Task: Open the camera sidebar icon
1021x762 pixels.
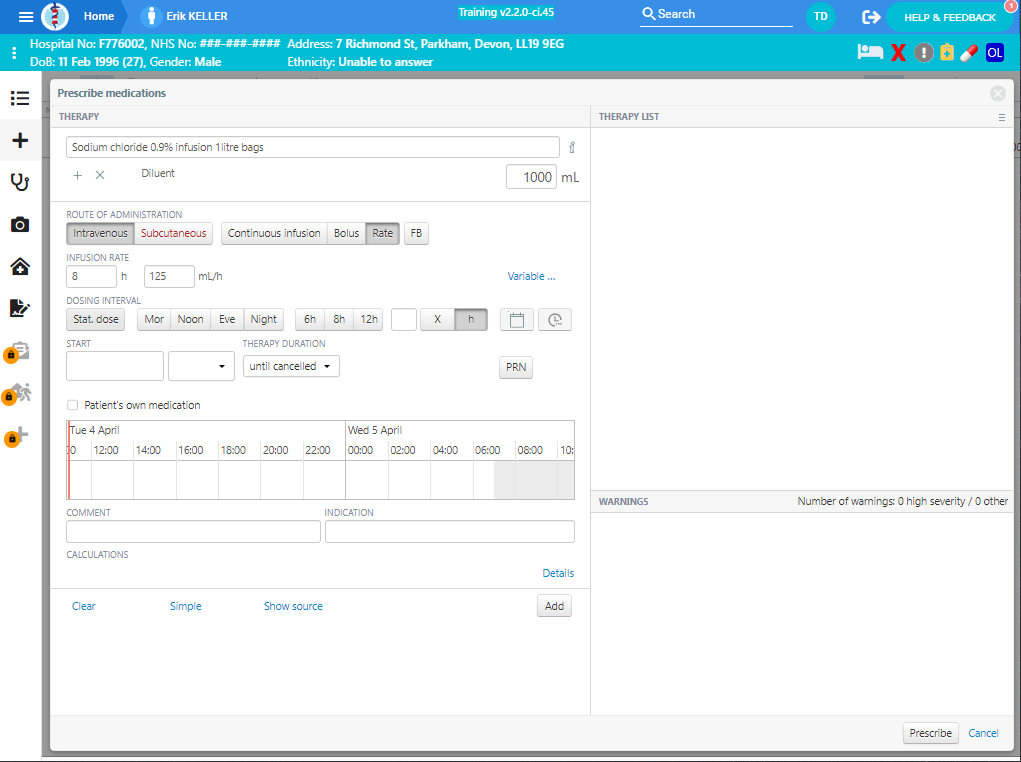Action: 20,225
